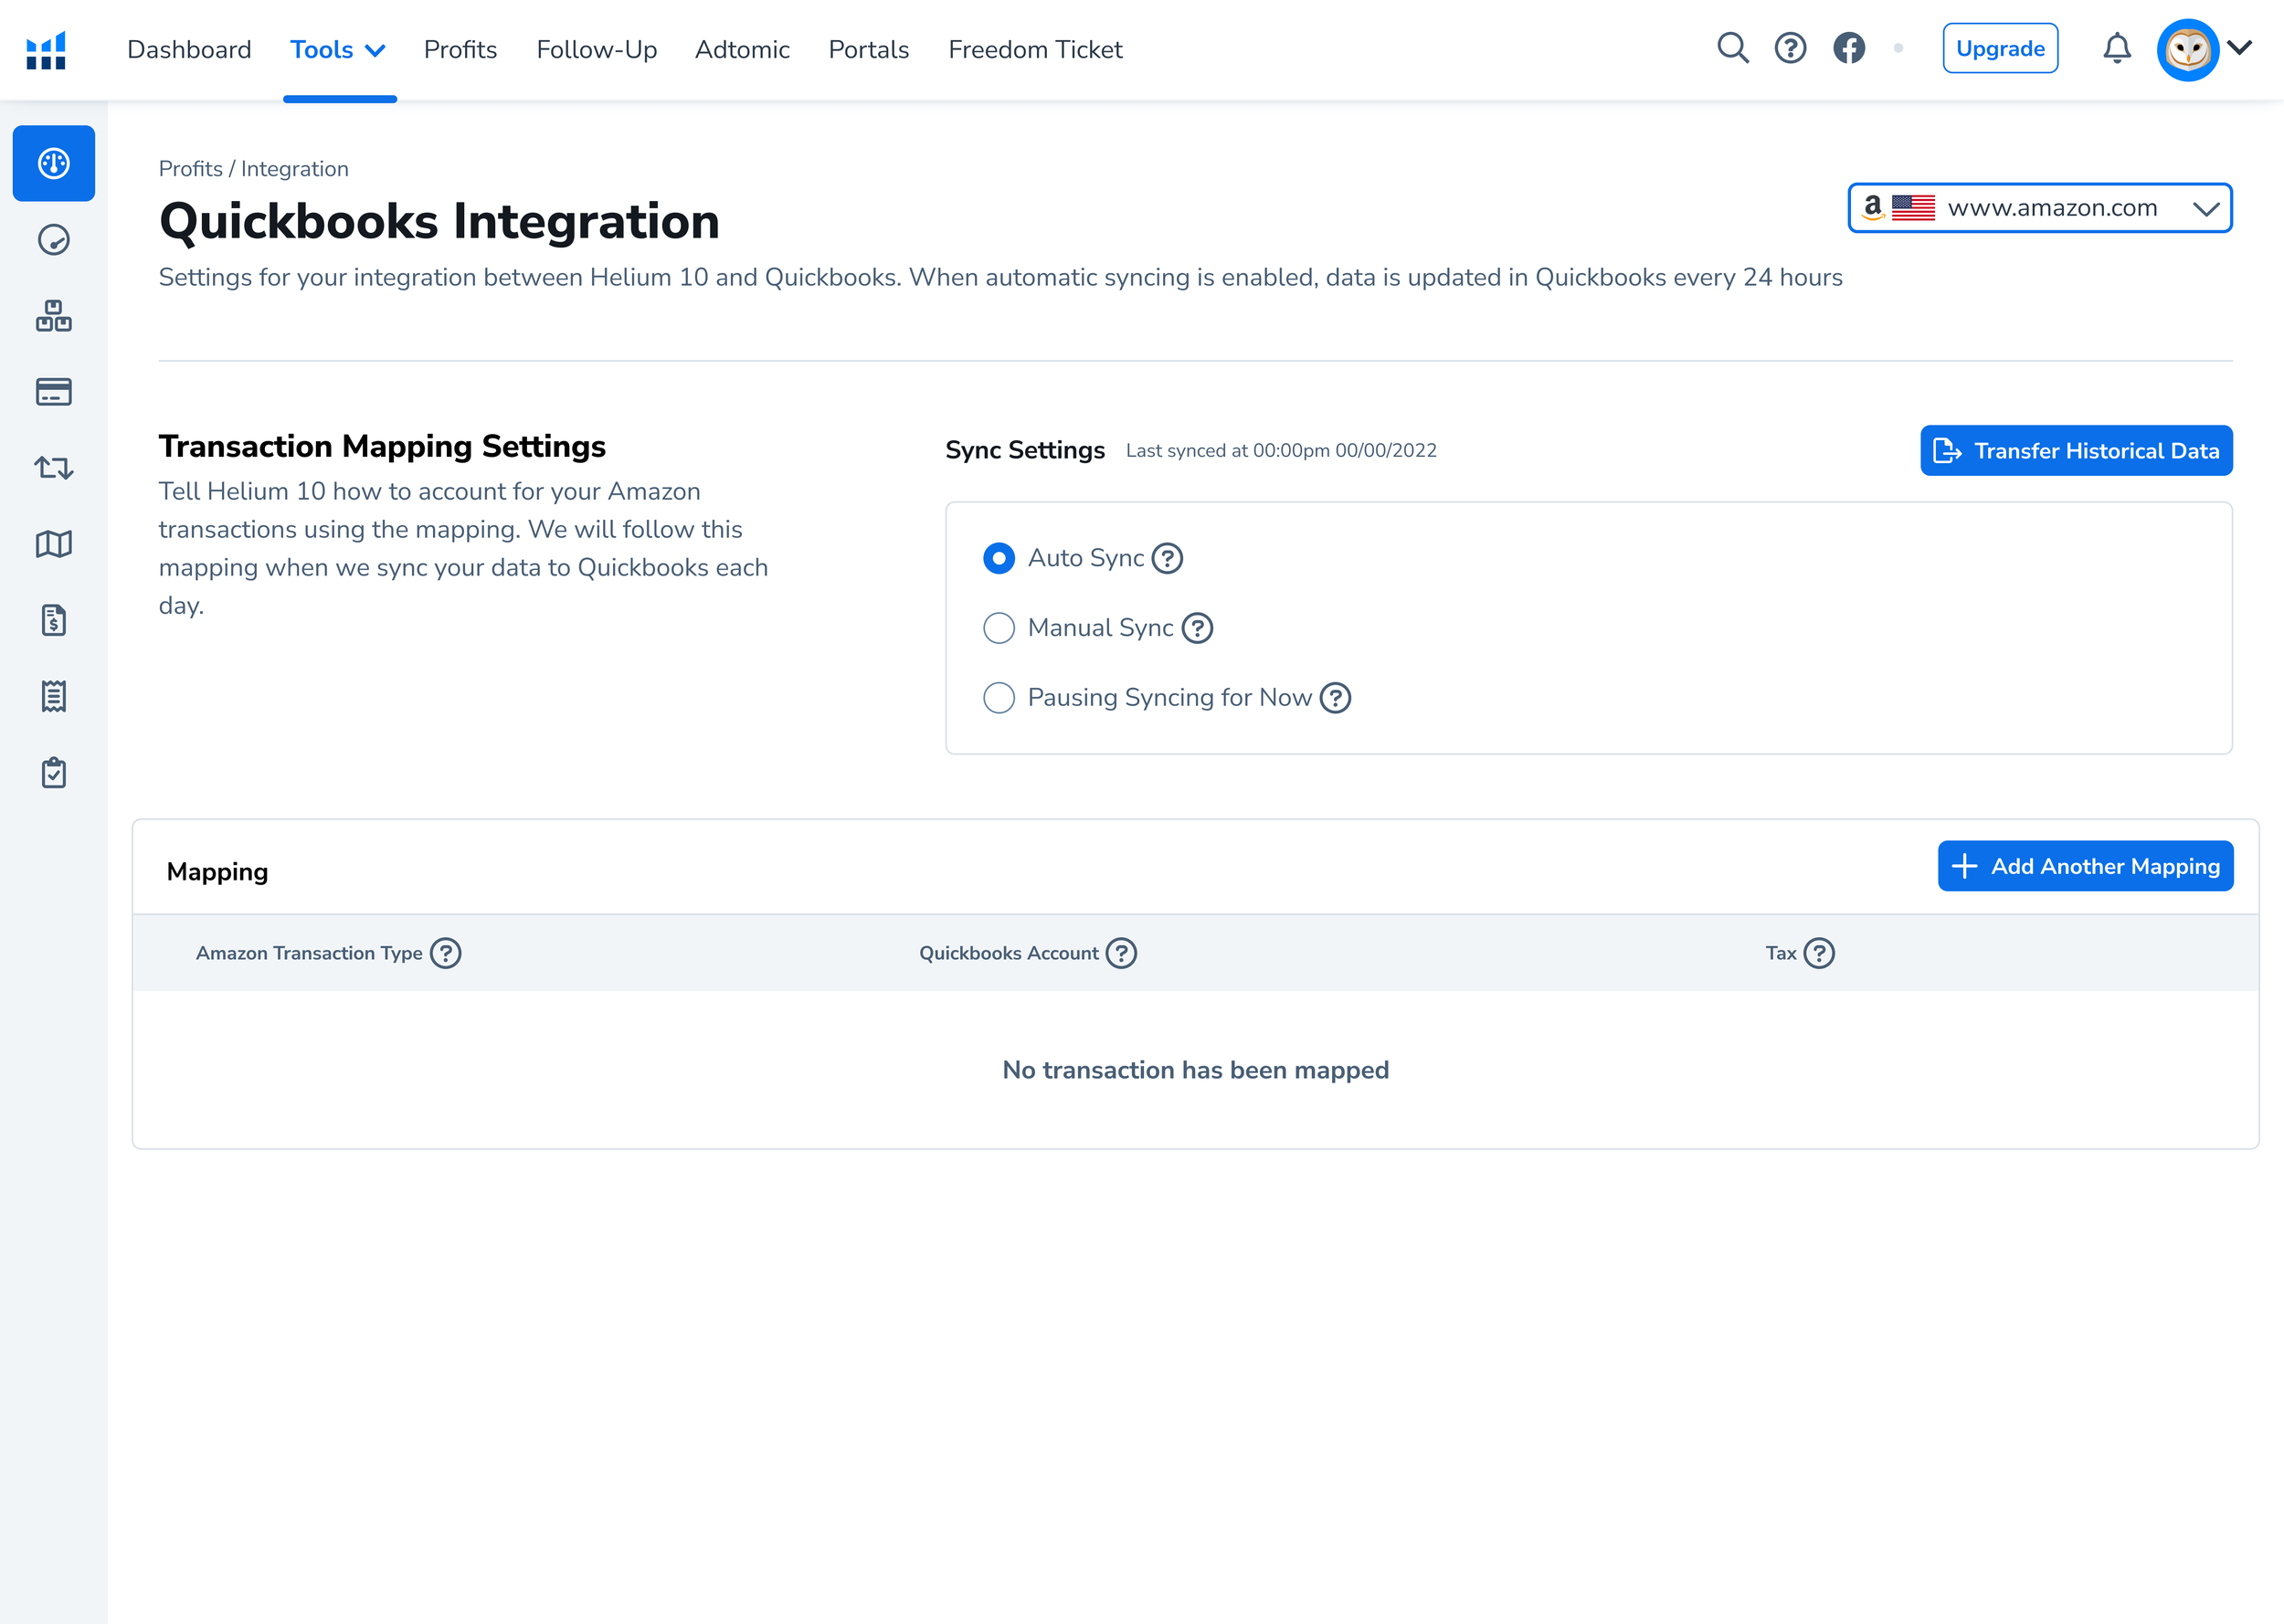Click the Upgrade button
Image resolution: width=2284 pixels, height=1624 pixels.
(x=1999, y=48)
